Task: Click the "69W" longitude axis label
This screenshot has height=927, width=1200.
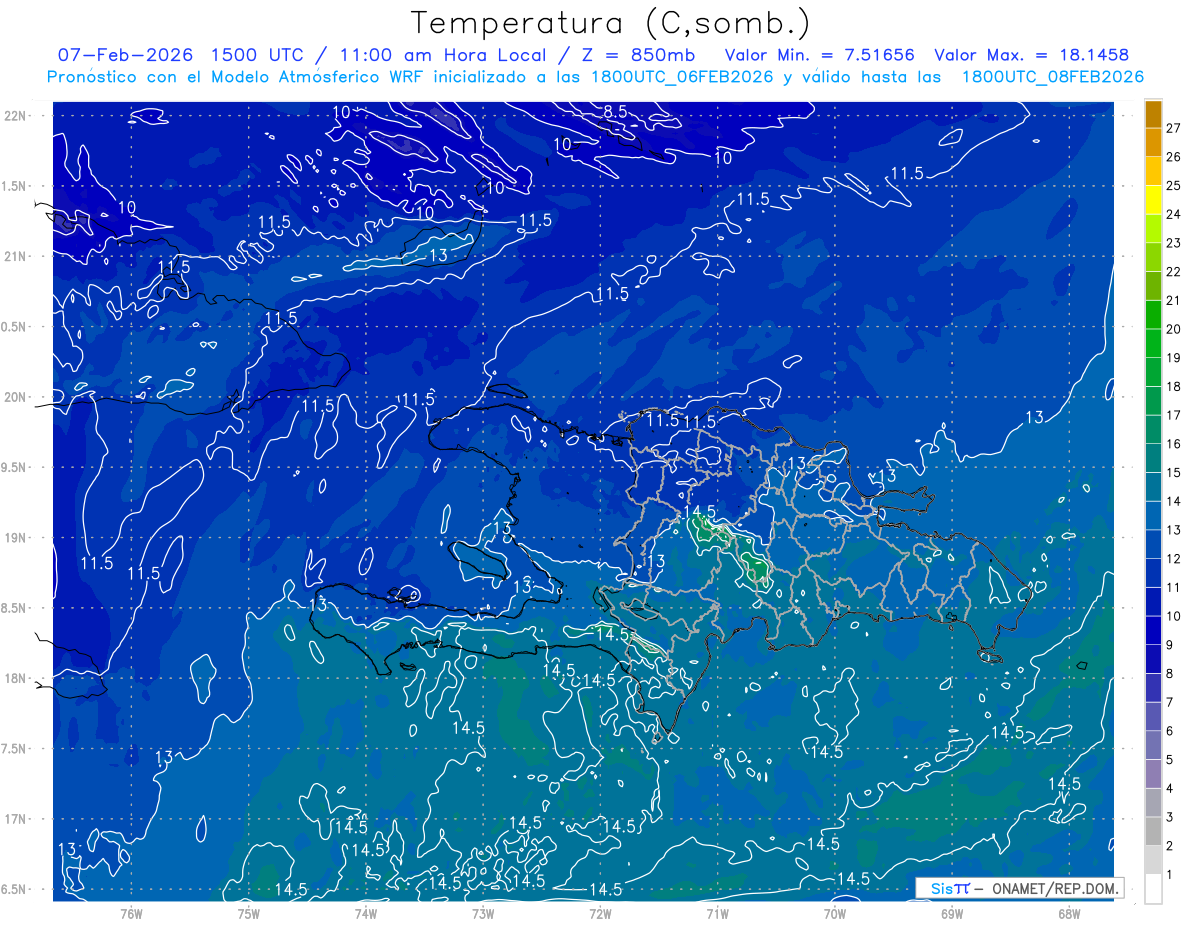Action: click(x=951, y=913)
